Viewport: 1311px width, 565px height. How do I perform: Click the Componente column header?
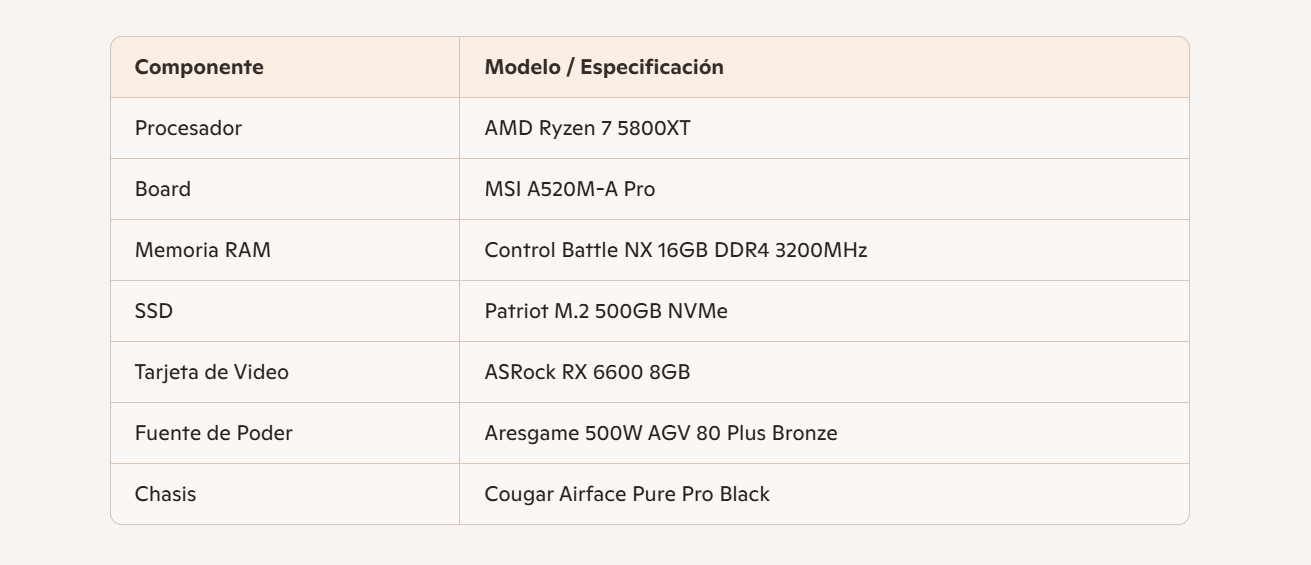pyautogui.click(x=199, y=68)
